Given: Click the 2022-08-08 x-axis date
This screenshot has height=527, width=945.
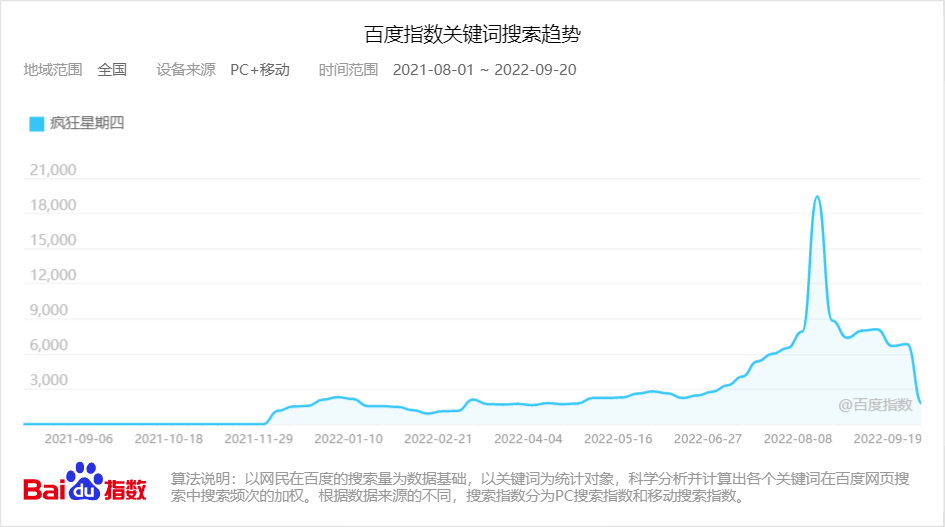Looking at the screenshot, I should 798,439.
